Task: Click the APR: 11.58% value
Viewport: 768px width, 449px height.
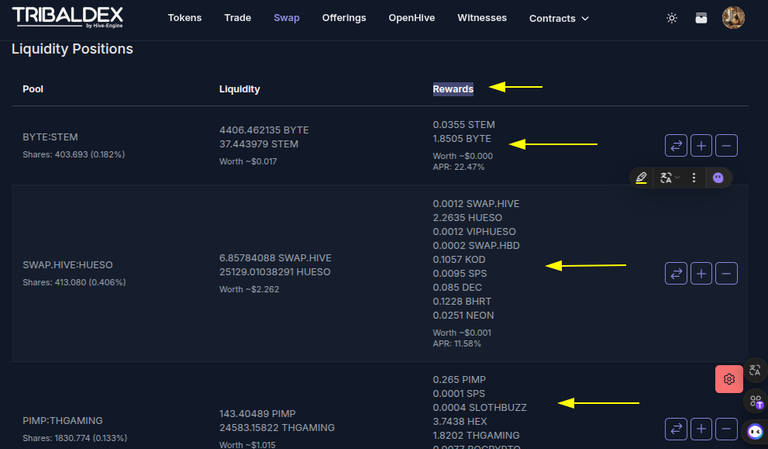Action: 457,344
